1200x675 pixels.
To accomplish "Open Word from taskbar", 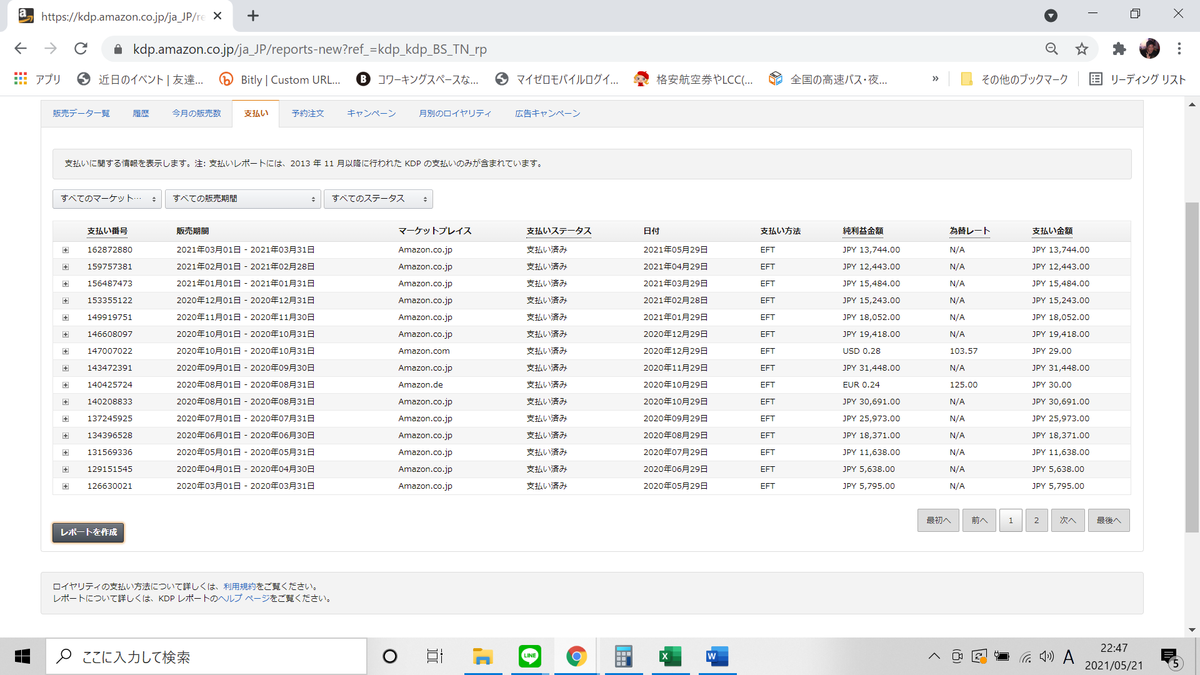I will (716, 656).
